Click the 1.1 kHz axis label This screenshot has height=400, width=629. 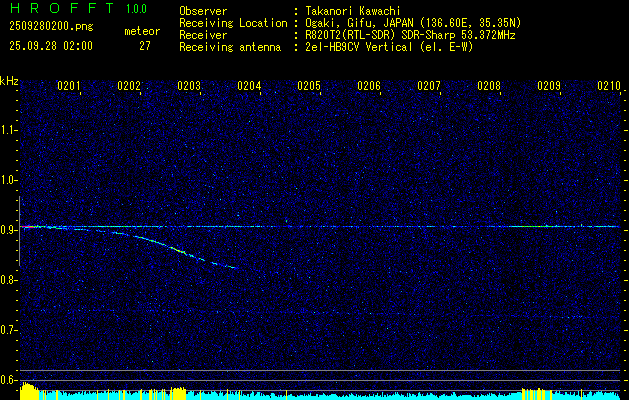tap(8, 130)
